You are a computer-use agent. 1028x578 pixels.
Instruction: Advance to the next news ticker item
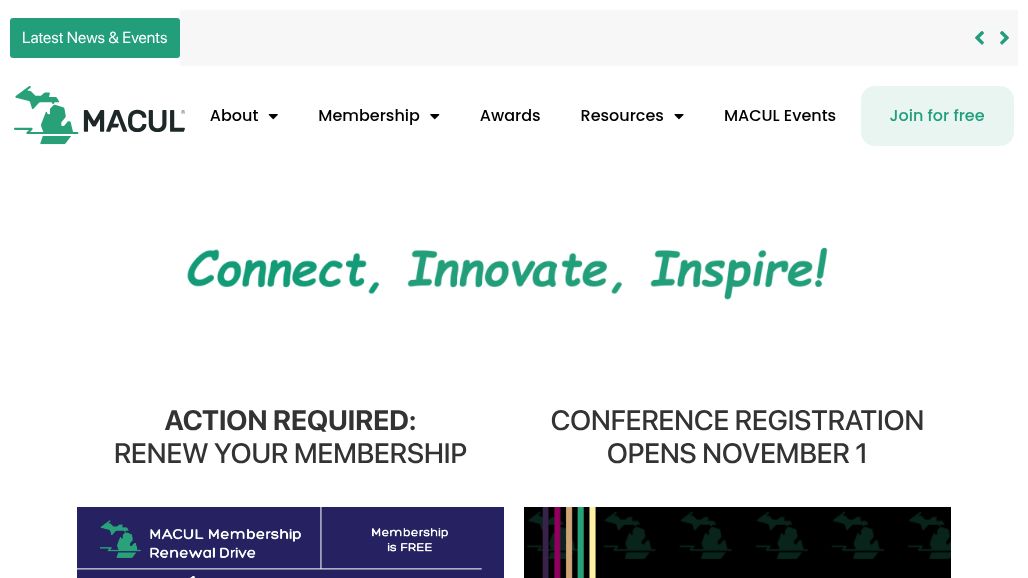1004,38
